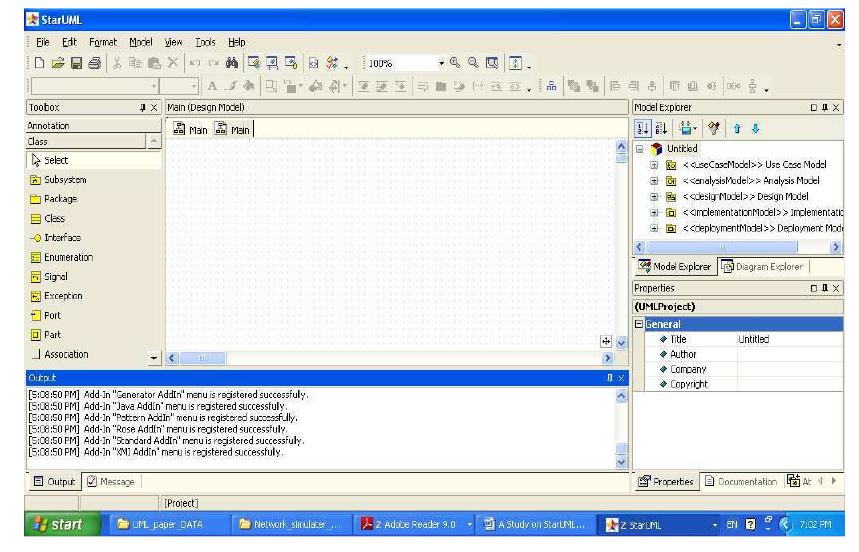Click the Zoom Out magnifier icon
Viewport: 859px width, 552px height.
coord(473,62)
